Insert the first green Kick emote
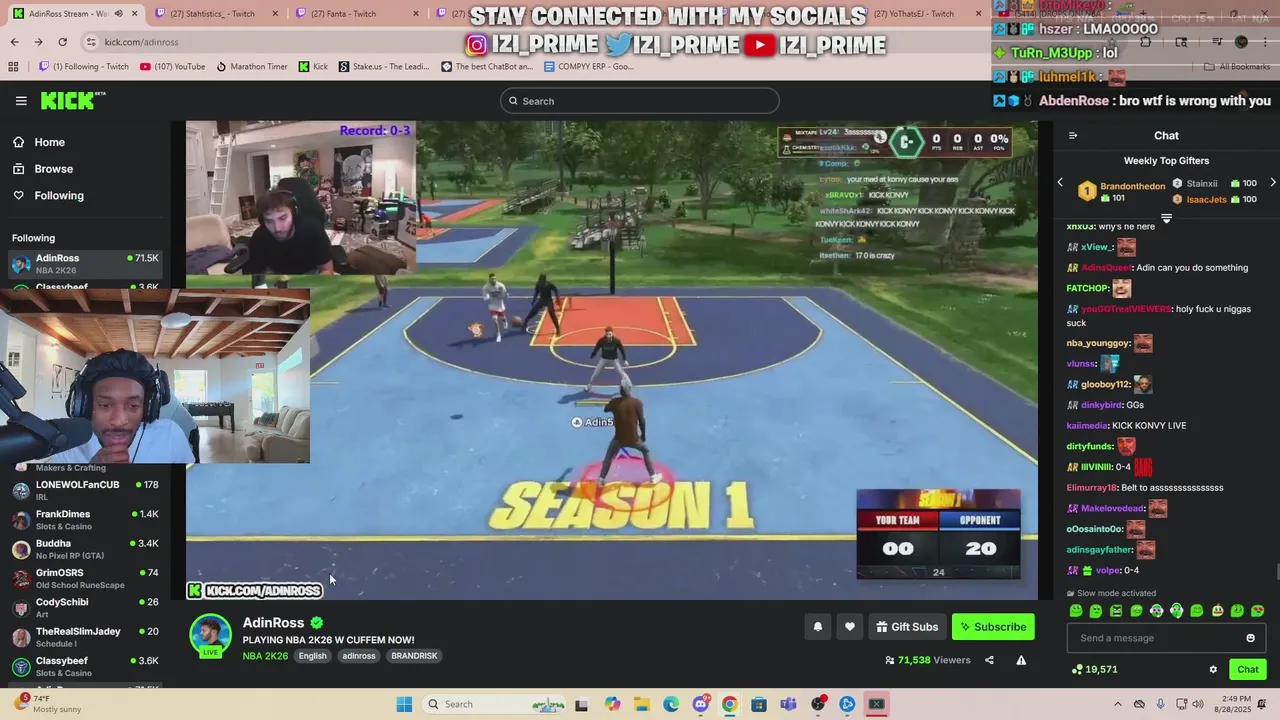Viewport: 1280px width, 720px height. pyautogui.click(x=1076, y=611)
